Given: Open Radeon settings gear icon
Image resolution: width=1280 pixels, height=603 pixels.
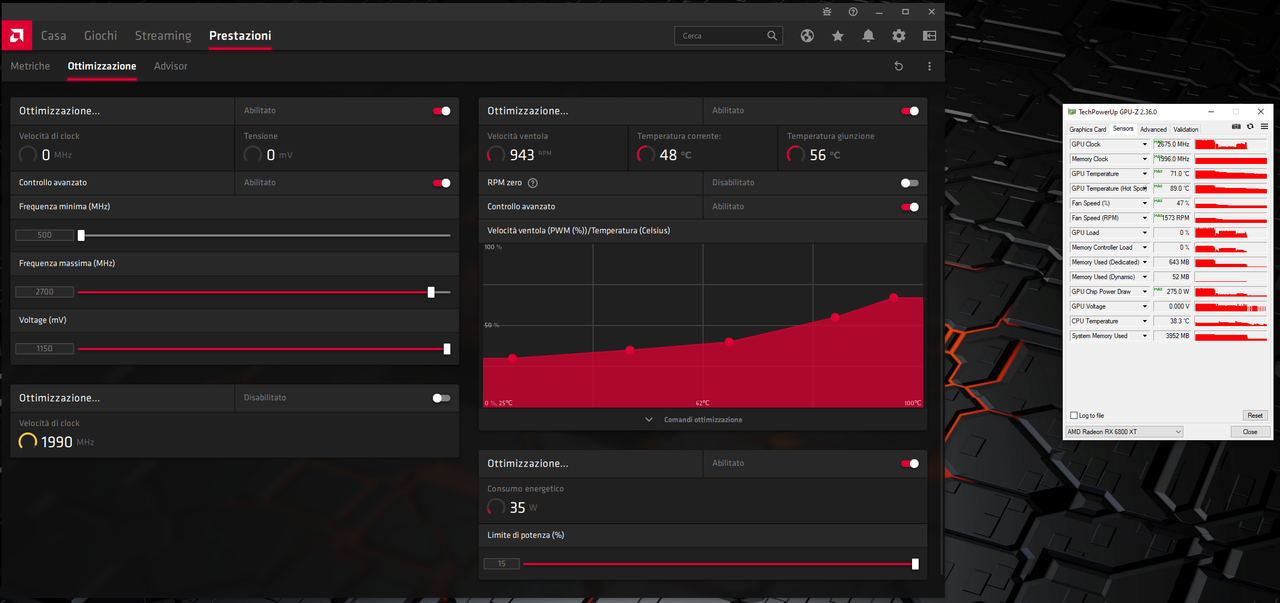Looking at the screenshot, I should point(899,36).
